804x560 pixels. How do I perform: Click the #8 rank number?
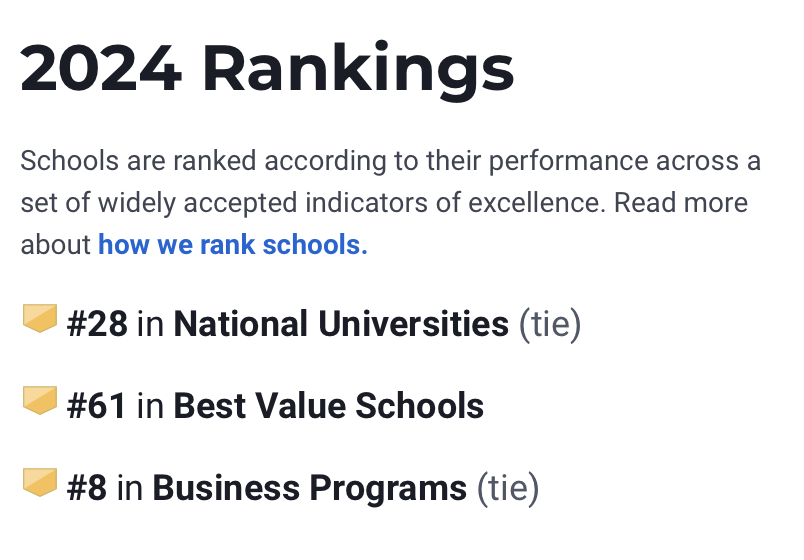87,488
